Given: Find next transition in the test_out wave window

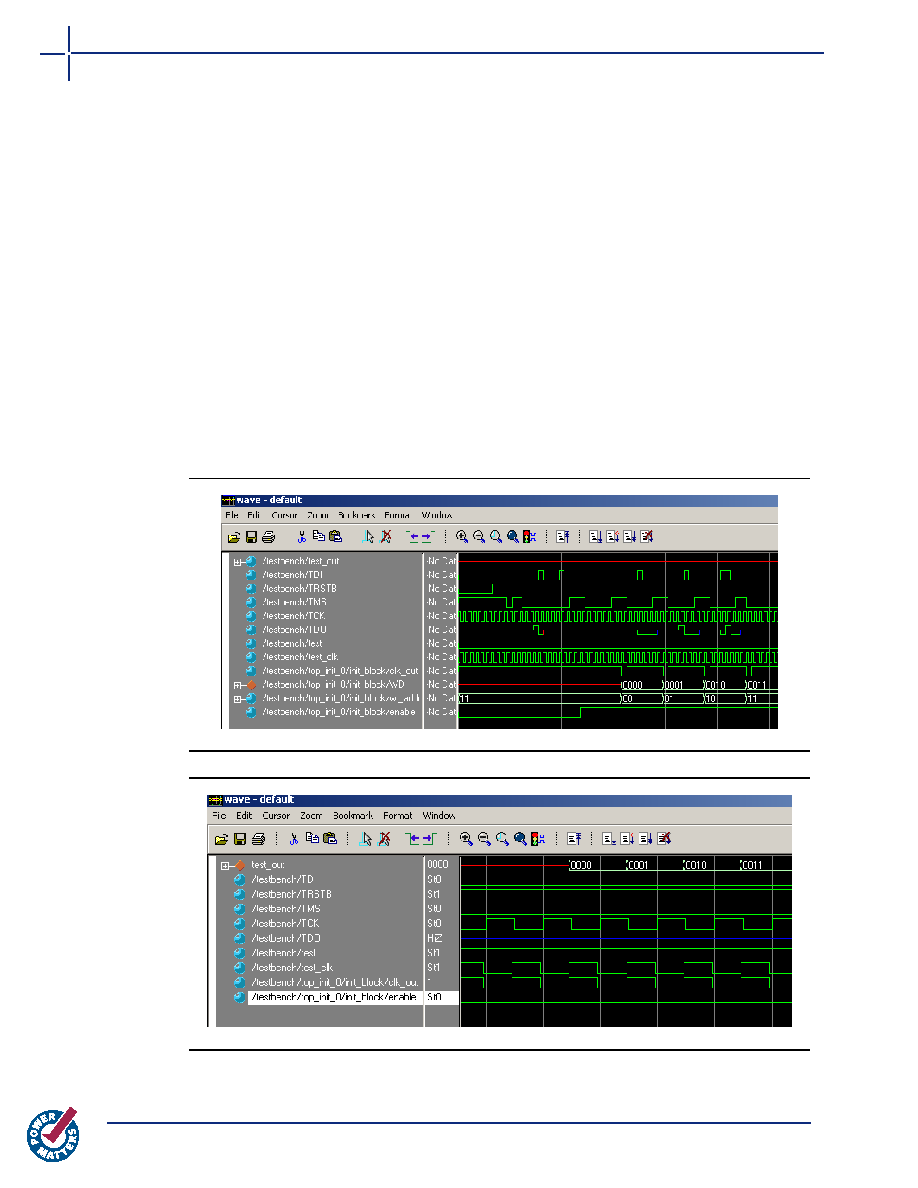Looking at the screenshot, I should (429, 839).
